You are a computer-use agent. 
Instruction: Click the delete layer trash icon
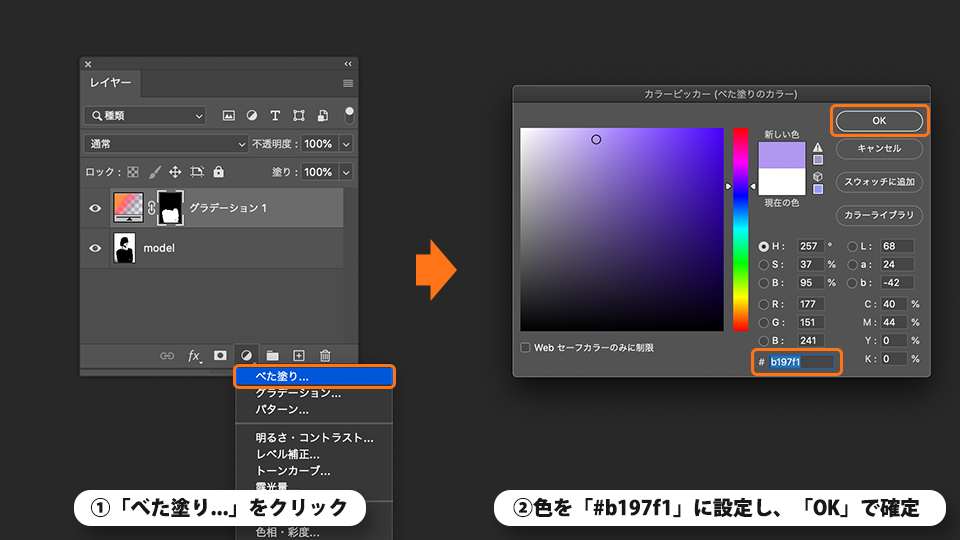325,356
